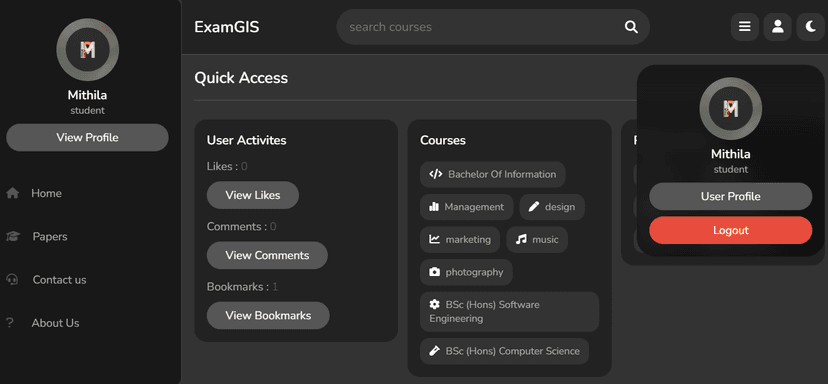Click the View Likes button
This screenshot has width=828, height=384.
coord(252,195)
